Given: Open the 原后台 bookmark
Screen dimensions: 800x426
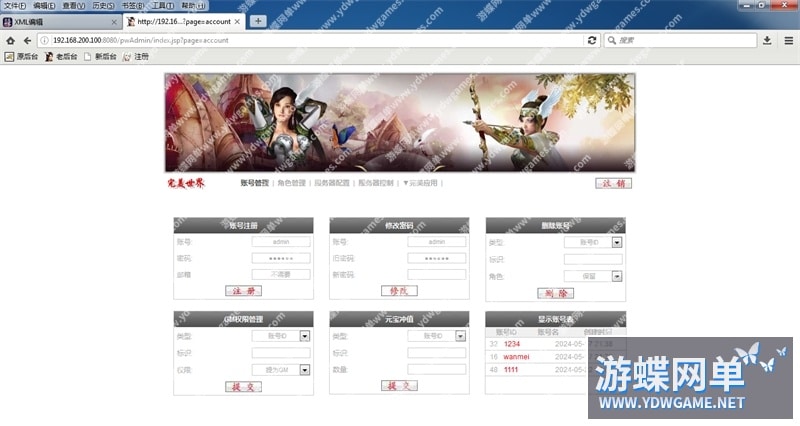Looking at the screenshot, I should click(x=23, y=57).
